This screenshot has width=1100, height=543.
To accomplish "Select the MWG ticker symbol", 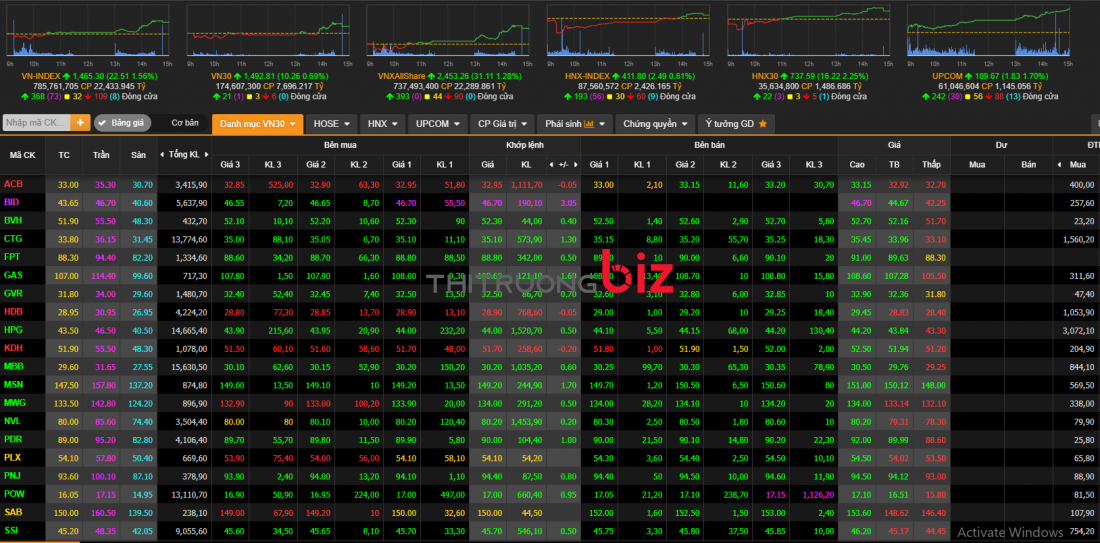I will tap(15, 403).
